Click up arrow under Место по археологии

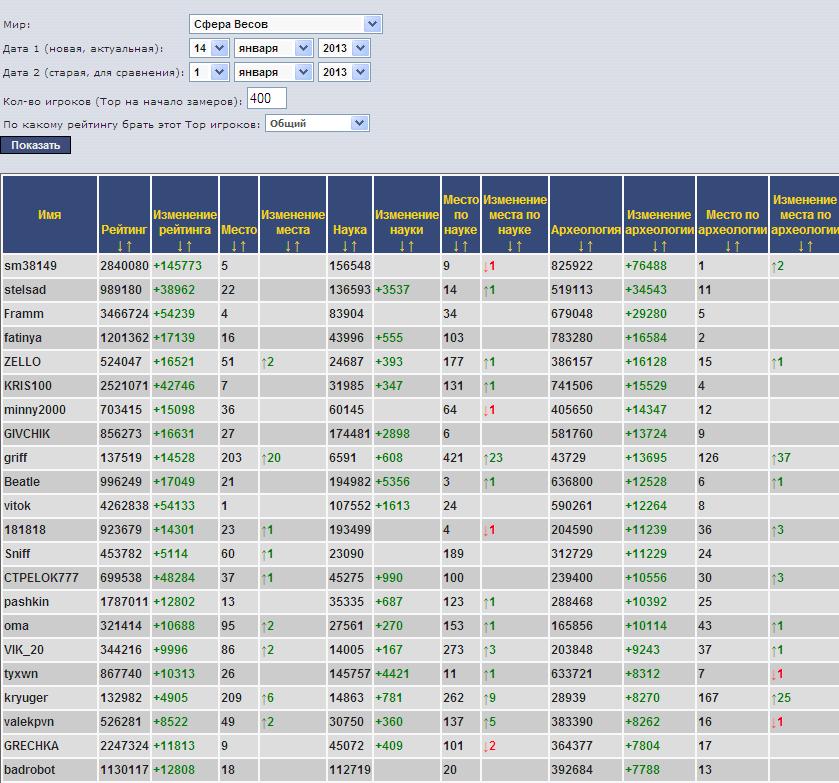click(x=737, y=246)
